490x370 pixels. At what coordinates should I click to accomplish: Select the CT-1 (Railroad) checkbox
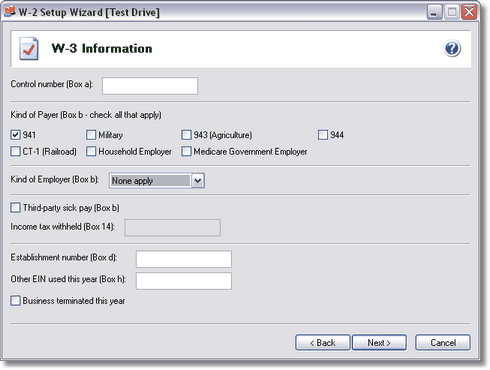click(15, 151)
